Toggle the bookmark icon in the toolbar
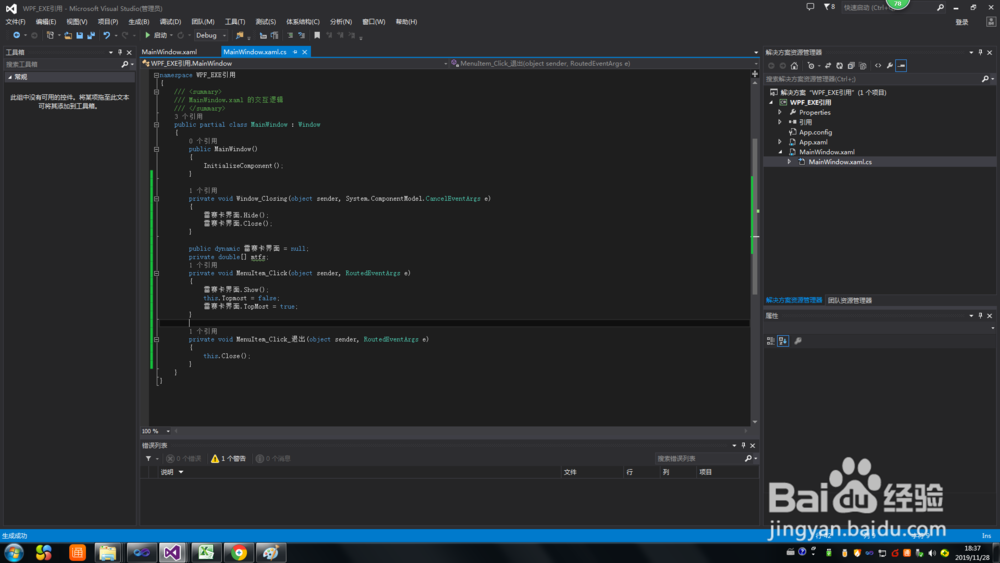The width and height of the screenshot is (1000, 563). [x=317, y=35]
